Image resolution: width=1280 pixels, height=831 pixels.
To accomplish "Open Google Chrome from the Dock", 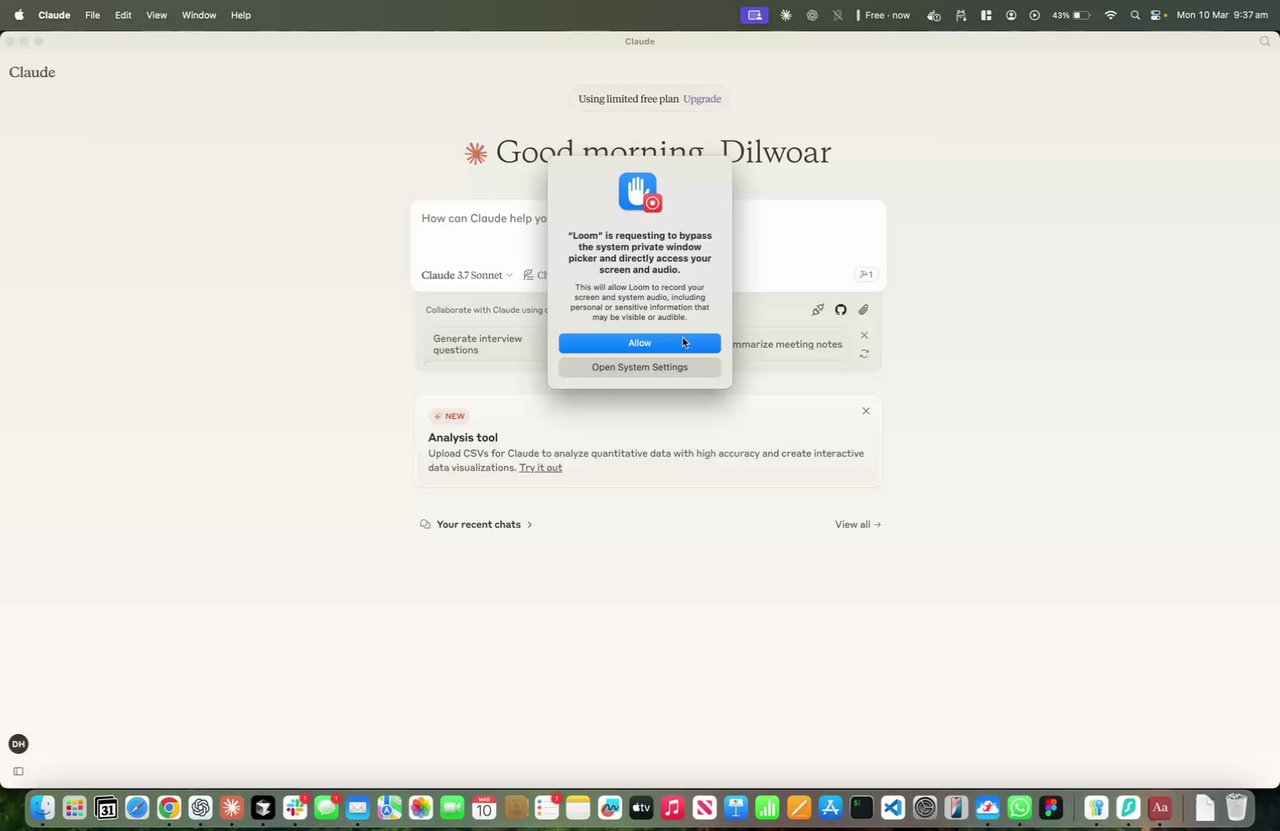I will [169, 807].
